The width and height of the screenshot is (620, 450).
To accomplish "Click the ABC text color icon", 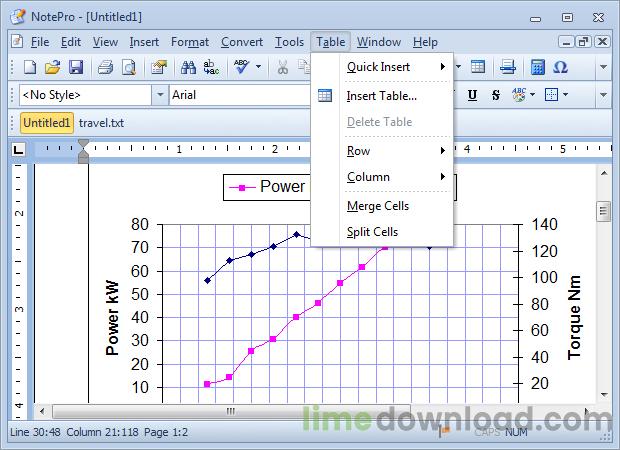I will (x=518, y=95).
